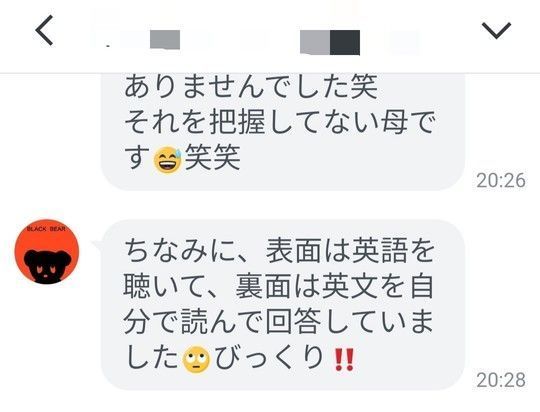Click the 20:26 timestamp

[501, 180]
